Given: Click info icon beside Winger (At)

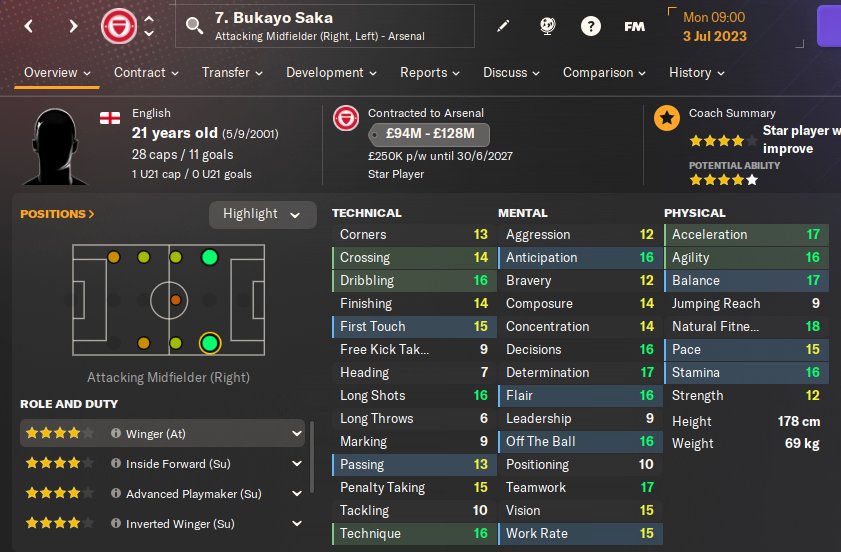Looking at the screenshot, I should pos(115,433).
